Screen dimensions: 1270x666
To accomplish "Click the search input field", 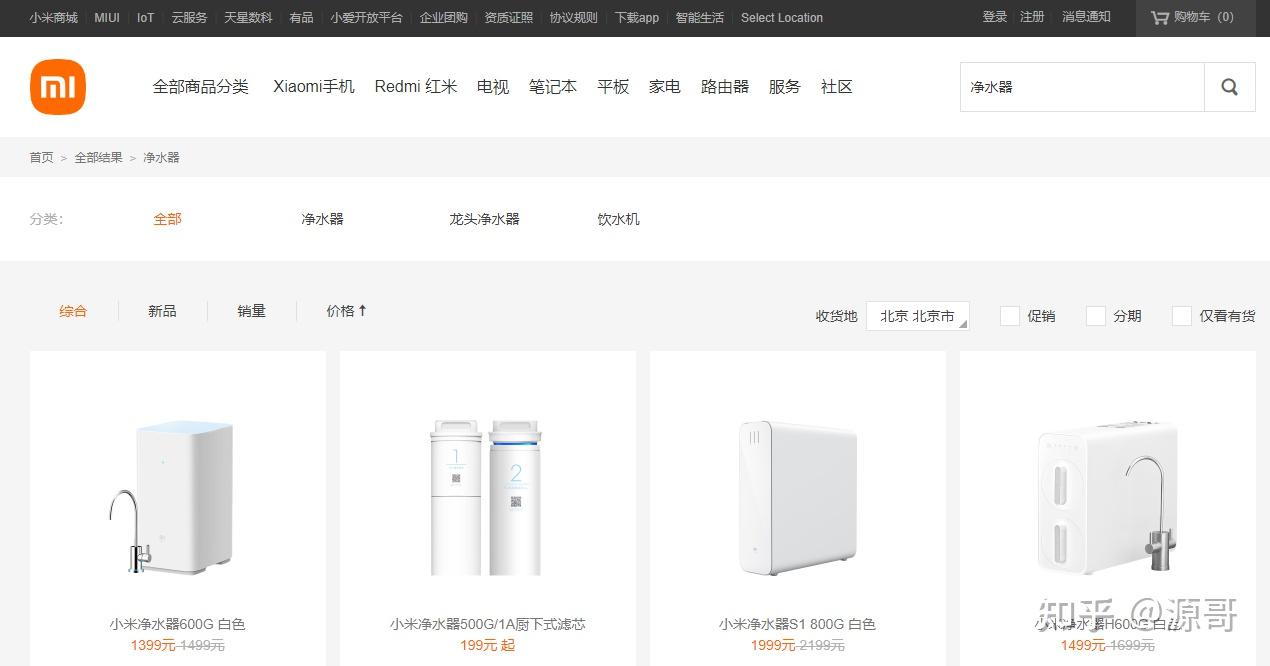I will pyautogui.click(x=1082, y=87).
